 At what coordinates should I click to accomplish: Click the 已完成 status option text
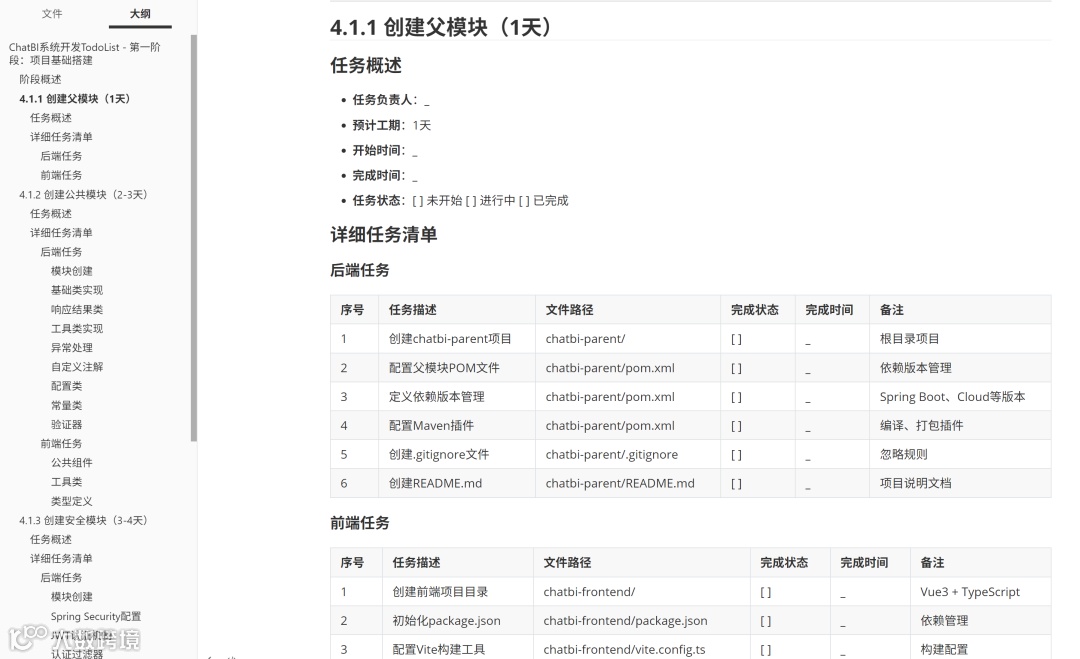pyautogui.click(x=550, y=200)
